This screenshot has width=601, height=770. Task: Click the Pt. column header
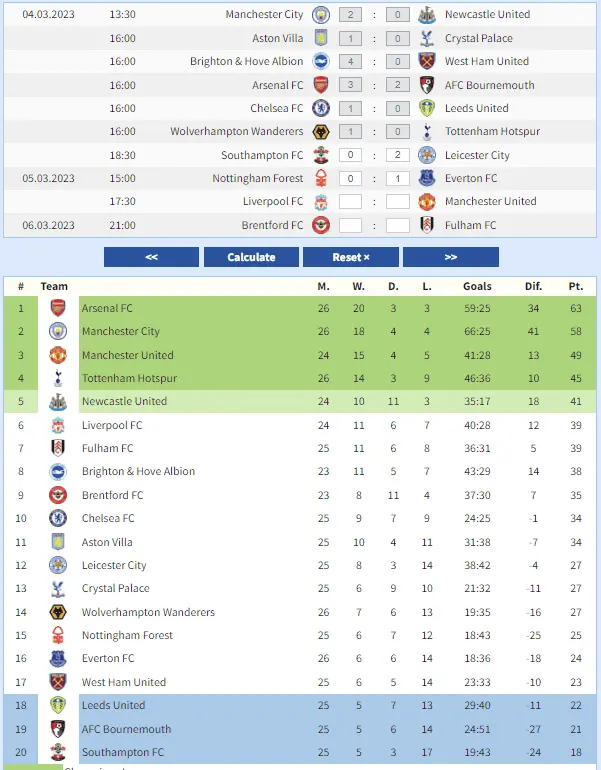coord(576,286)
